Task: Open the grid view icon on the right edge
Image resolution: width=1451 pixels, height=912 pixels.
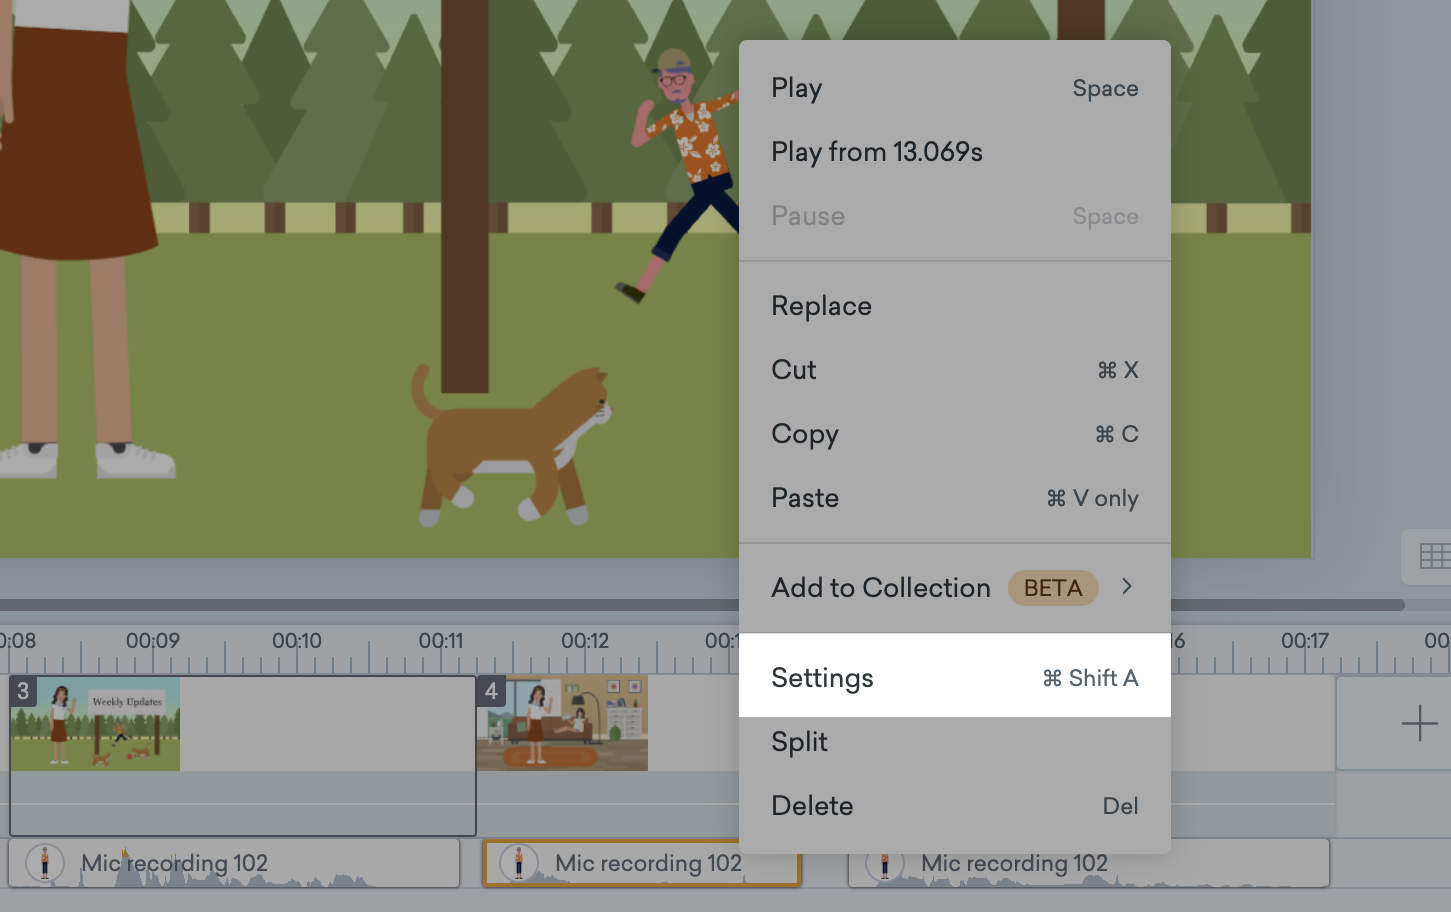Action: [x=1434, y=555]
